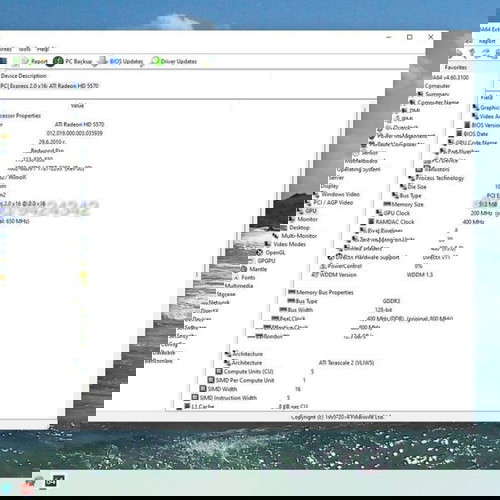Click the BIOS Updates toolbar button

point(121,61)
